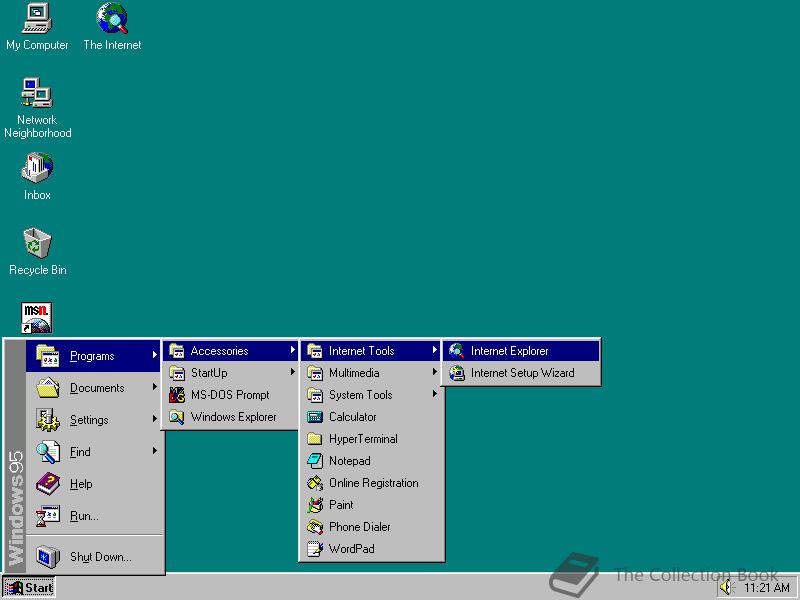Open My Computer from the desktop

(37, 20)
